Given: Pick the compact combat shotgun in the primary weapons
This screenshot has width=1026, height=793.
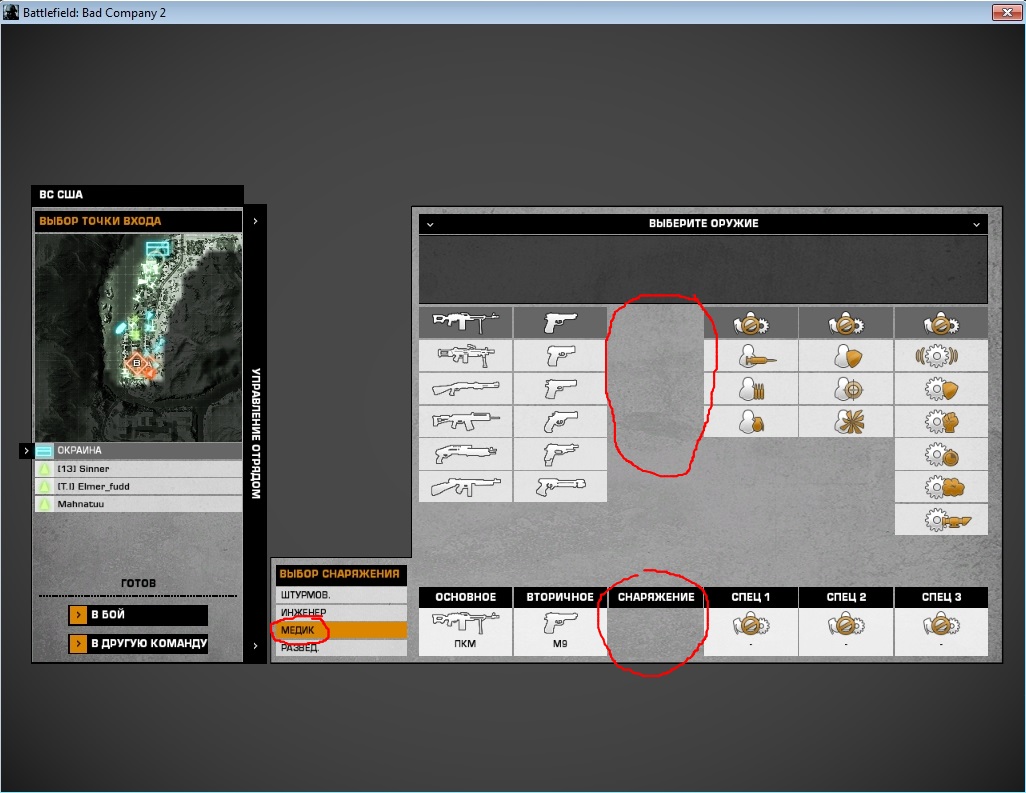Looking at the screenshot, I should tap(465, 453).
